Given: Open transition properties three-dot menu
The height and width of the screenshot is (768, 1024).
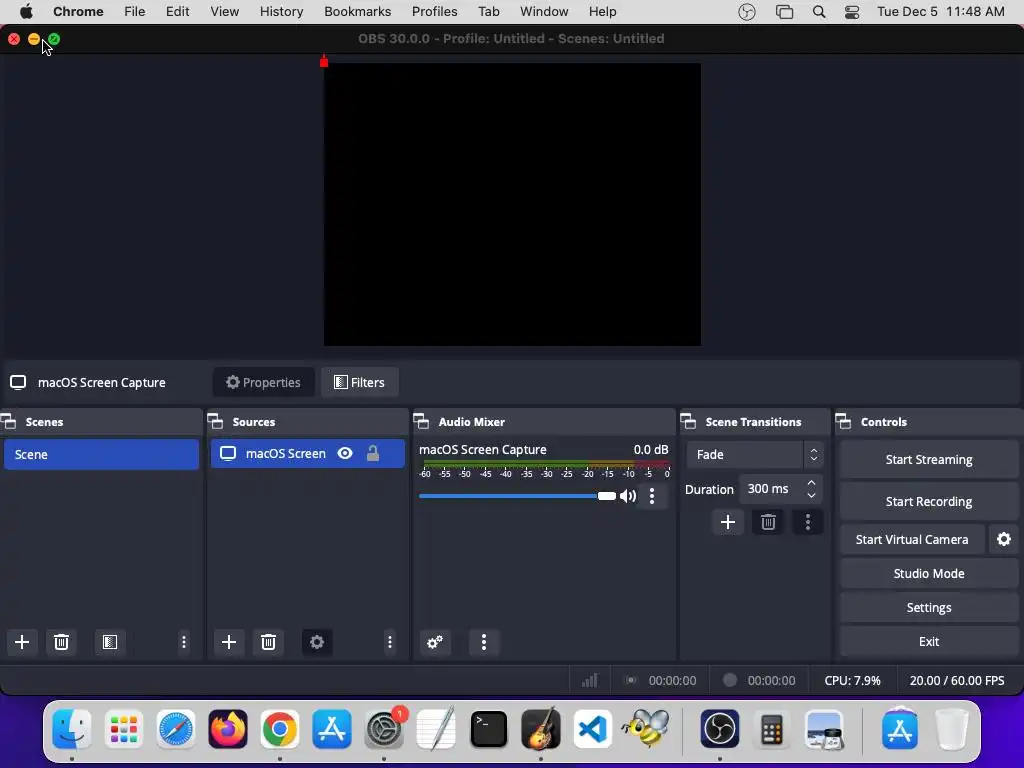Looking at the screenshot, I should tap(808, 522).
